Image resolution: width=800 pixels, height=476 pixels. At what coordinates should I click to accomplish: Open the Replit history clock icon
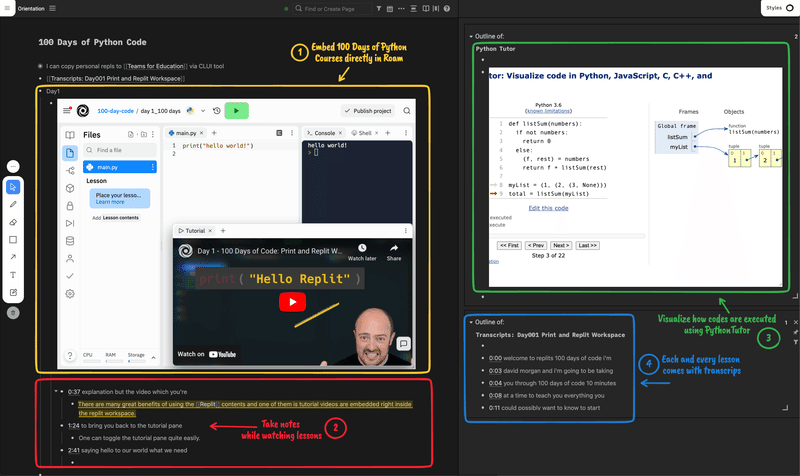(x=216, y=111)
